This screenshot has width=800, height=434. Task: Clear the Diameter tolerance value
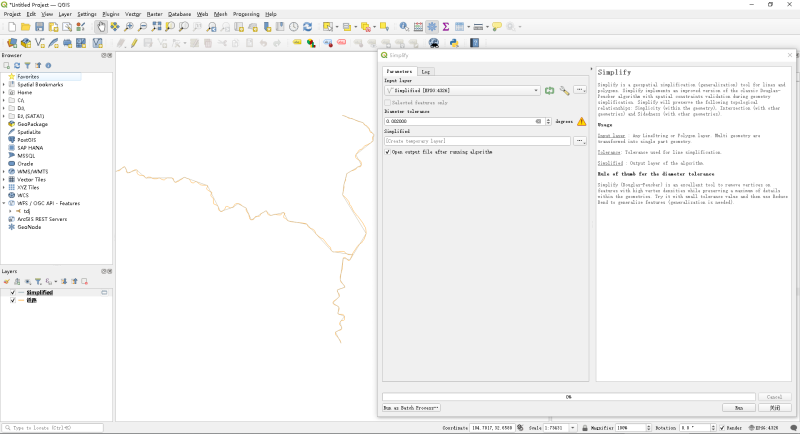click(x=538, y=121)
